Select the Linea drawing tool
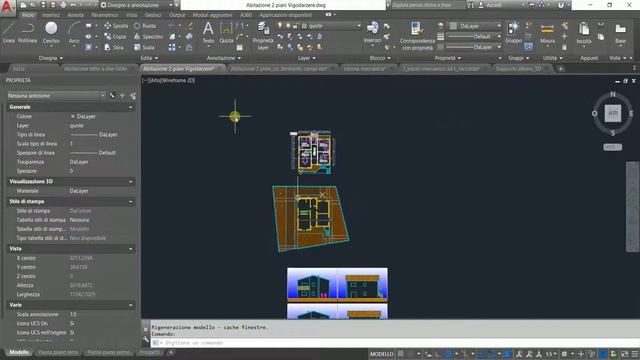 (x=9, y=33)
